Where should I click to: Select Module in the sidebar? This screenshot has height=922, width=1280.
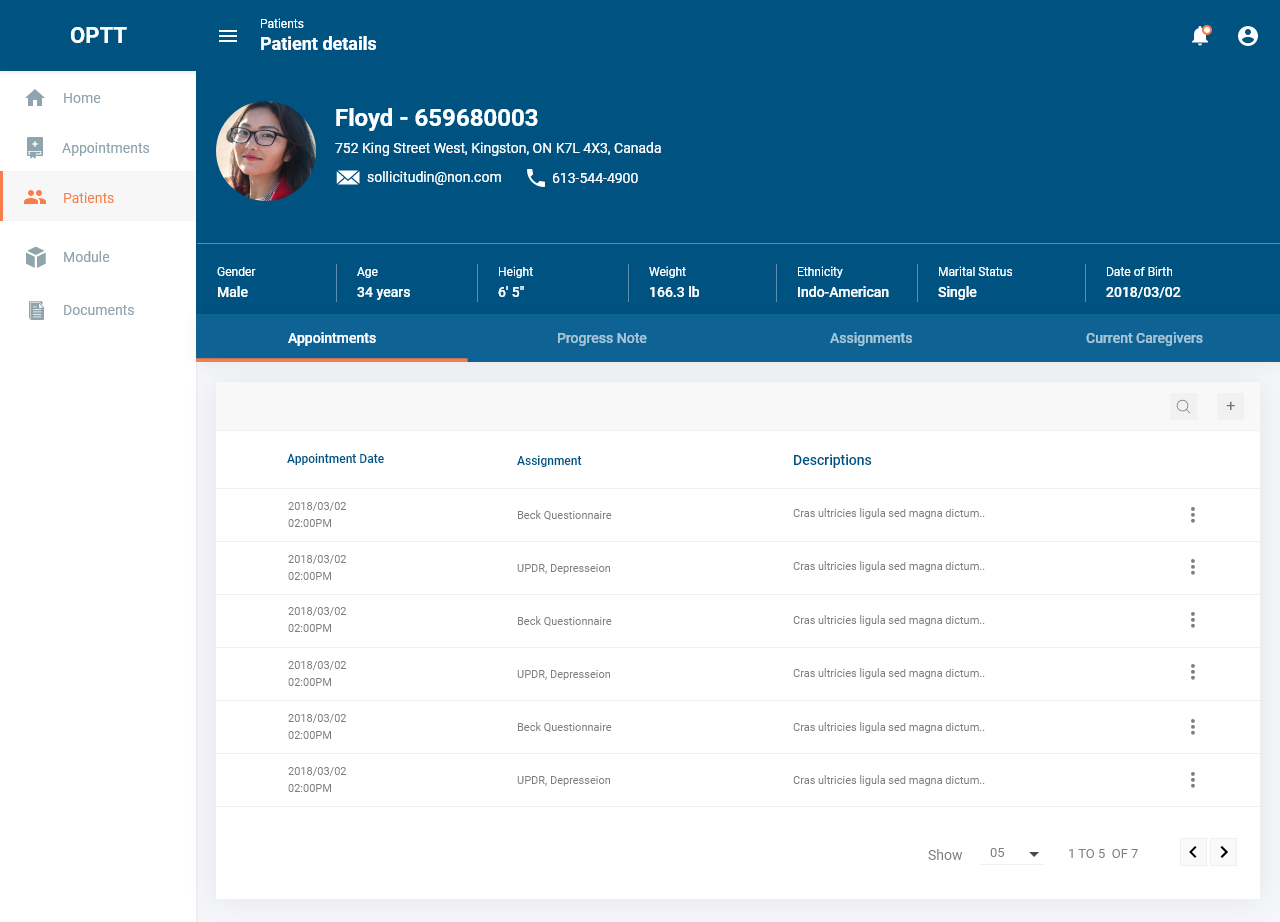[x=86, y=257]
